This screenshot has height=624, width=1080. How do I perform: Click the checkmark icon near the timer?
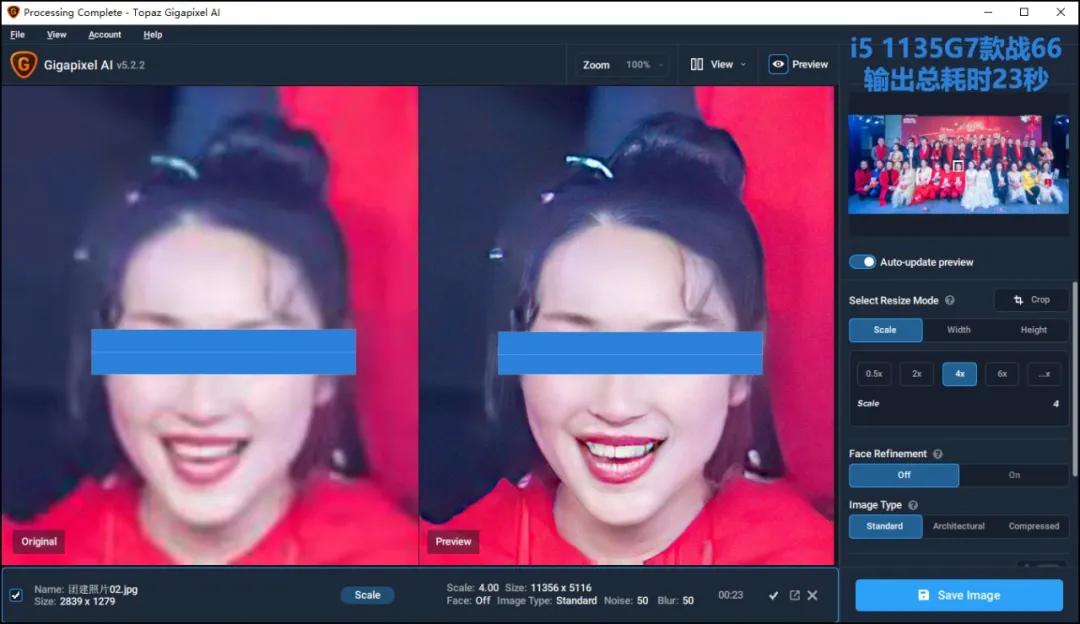coord(774,595)
